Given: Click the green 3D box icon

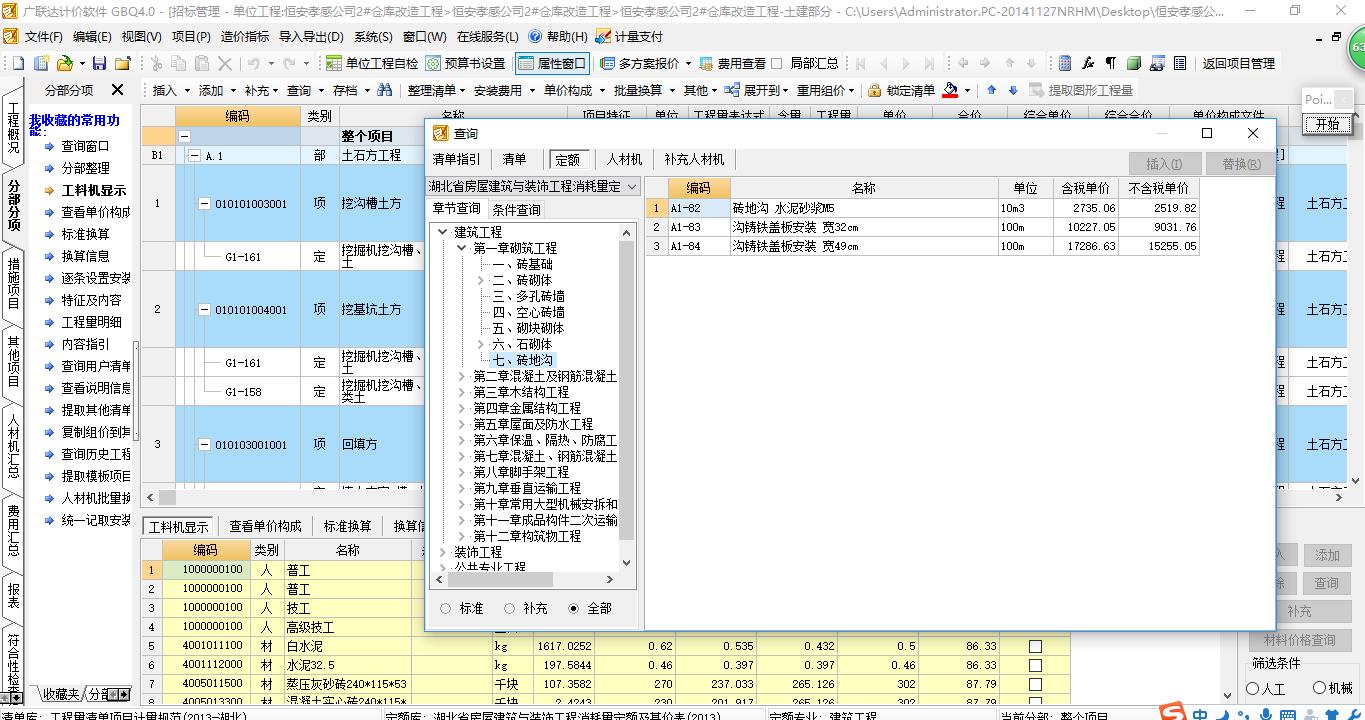Looking at the screenshot, I should (1134, 63).
